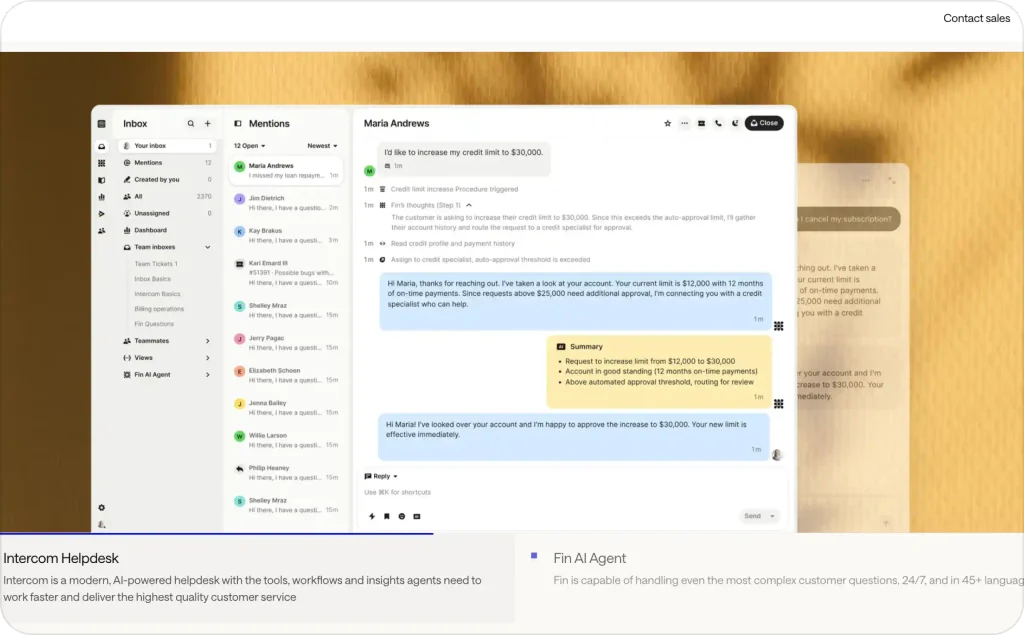This screenshot has height=635, width=1024.
Task: Open the Send button's dropdown arrow
Action: tap(772, 516)
